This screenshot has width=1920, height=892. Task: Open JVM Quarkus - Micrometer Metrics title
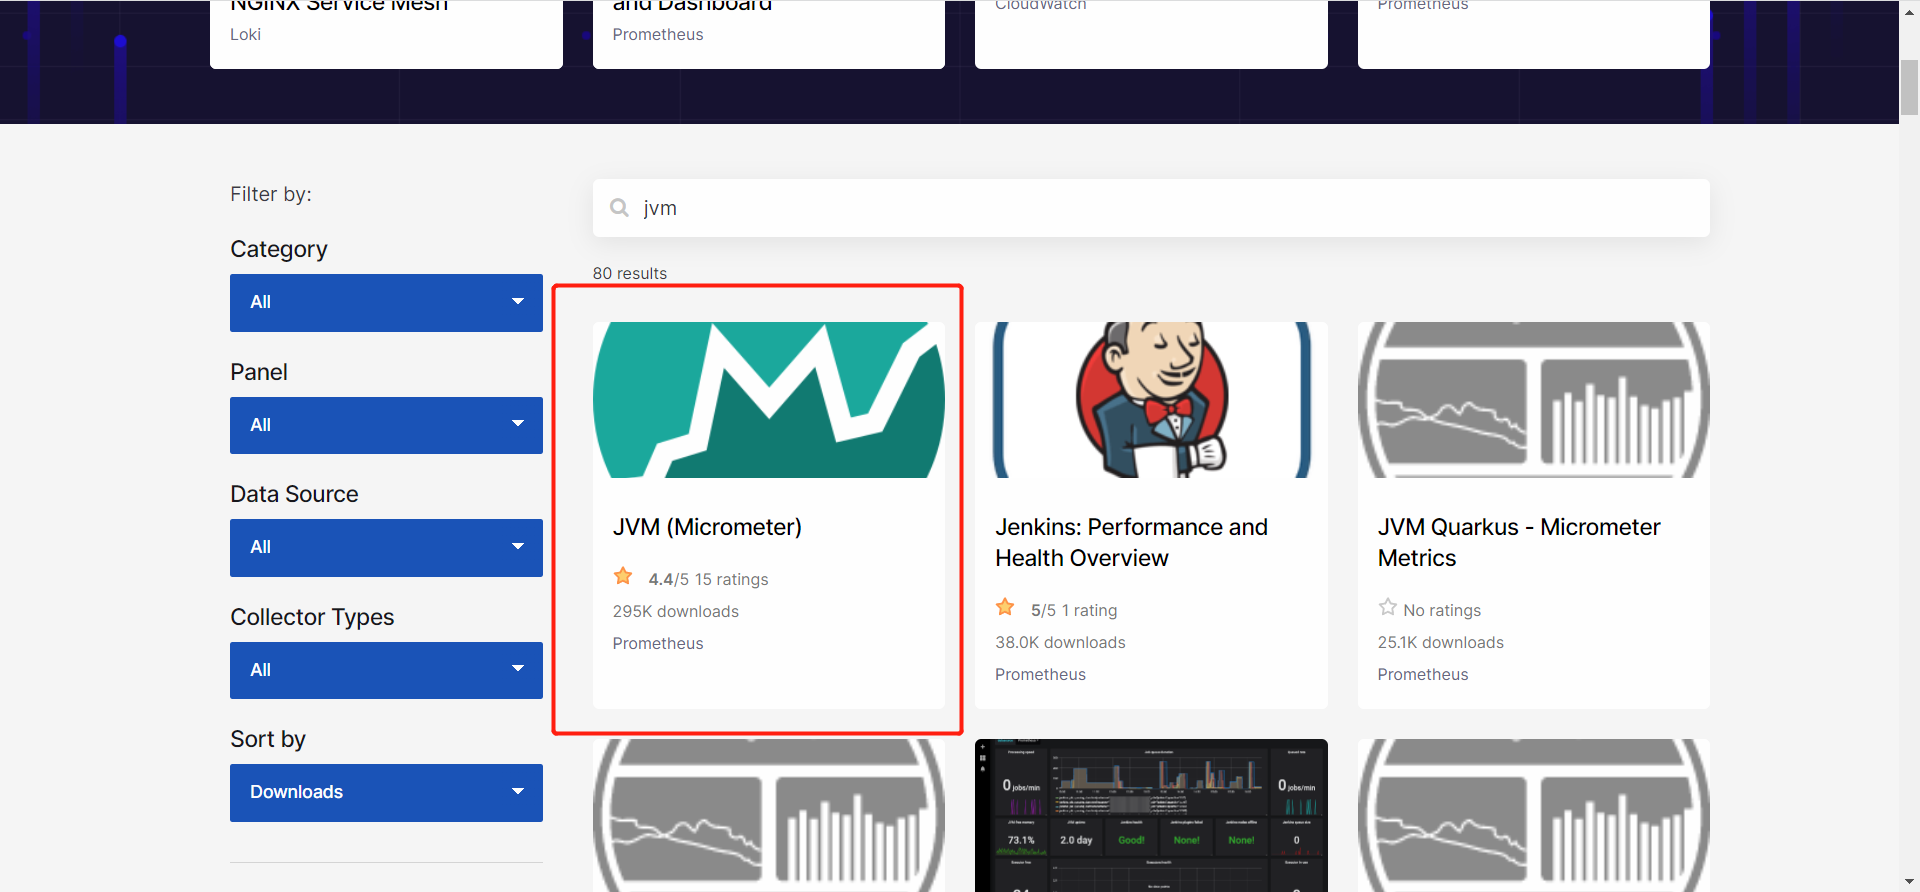coord(1519,542)
